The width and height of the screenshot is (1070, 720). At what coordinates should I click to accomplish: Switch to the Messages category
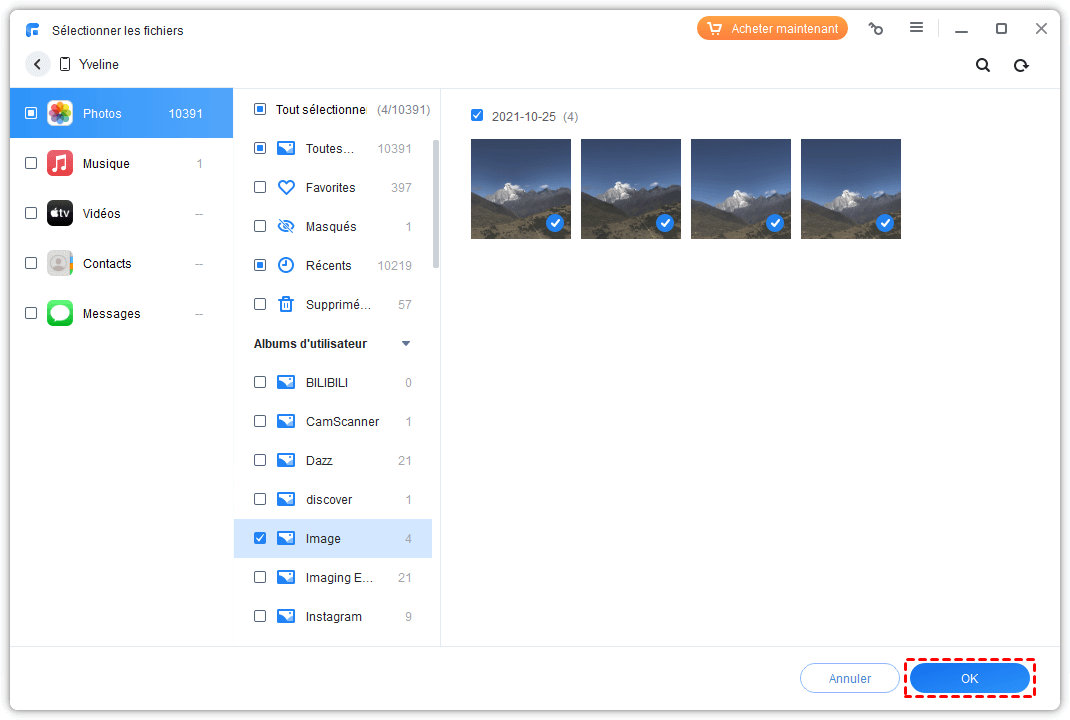[x=111, y=313]
